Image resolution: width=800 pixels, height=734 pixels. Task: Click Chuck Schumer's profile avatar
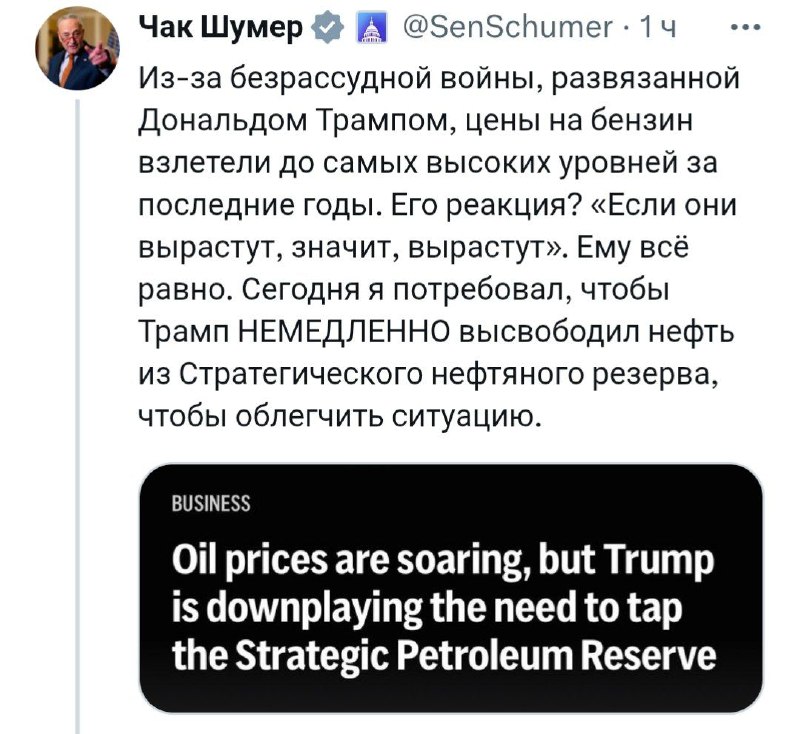click(77, 48)
